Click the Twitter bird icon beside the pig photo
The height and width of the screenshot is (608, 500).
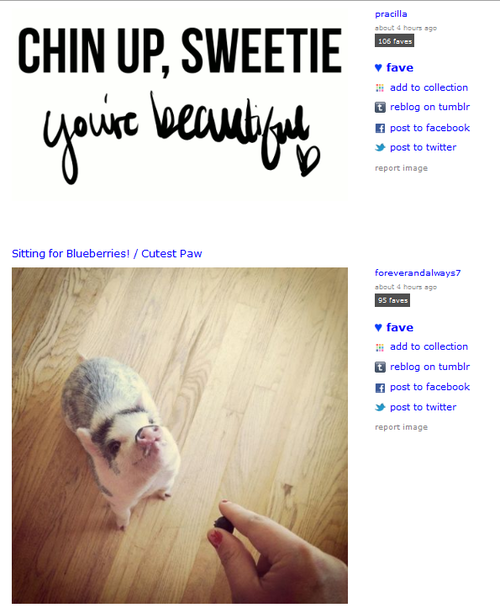coord(380,407)
